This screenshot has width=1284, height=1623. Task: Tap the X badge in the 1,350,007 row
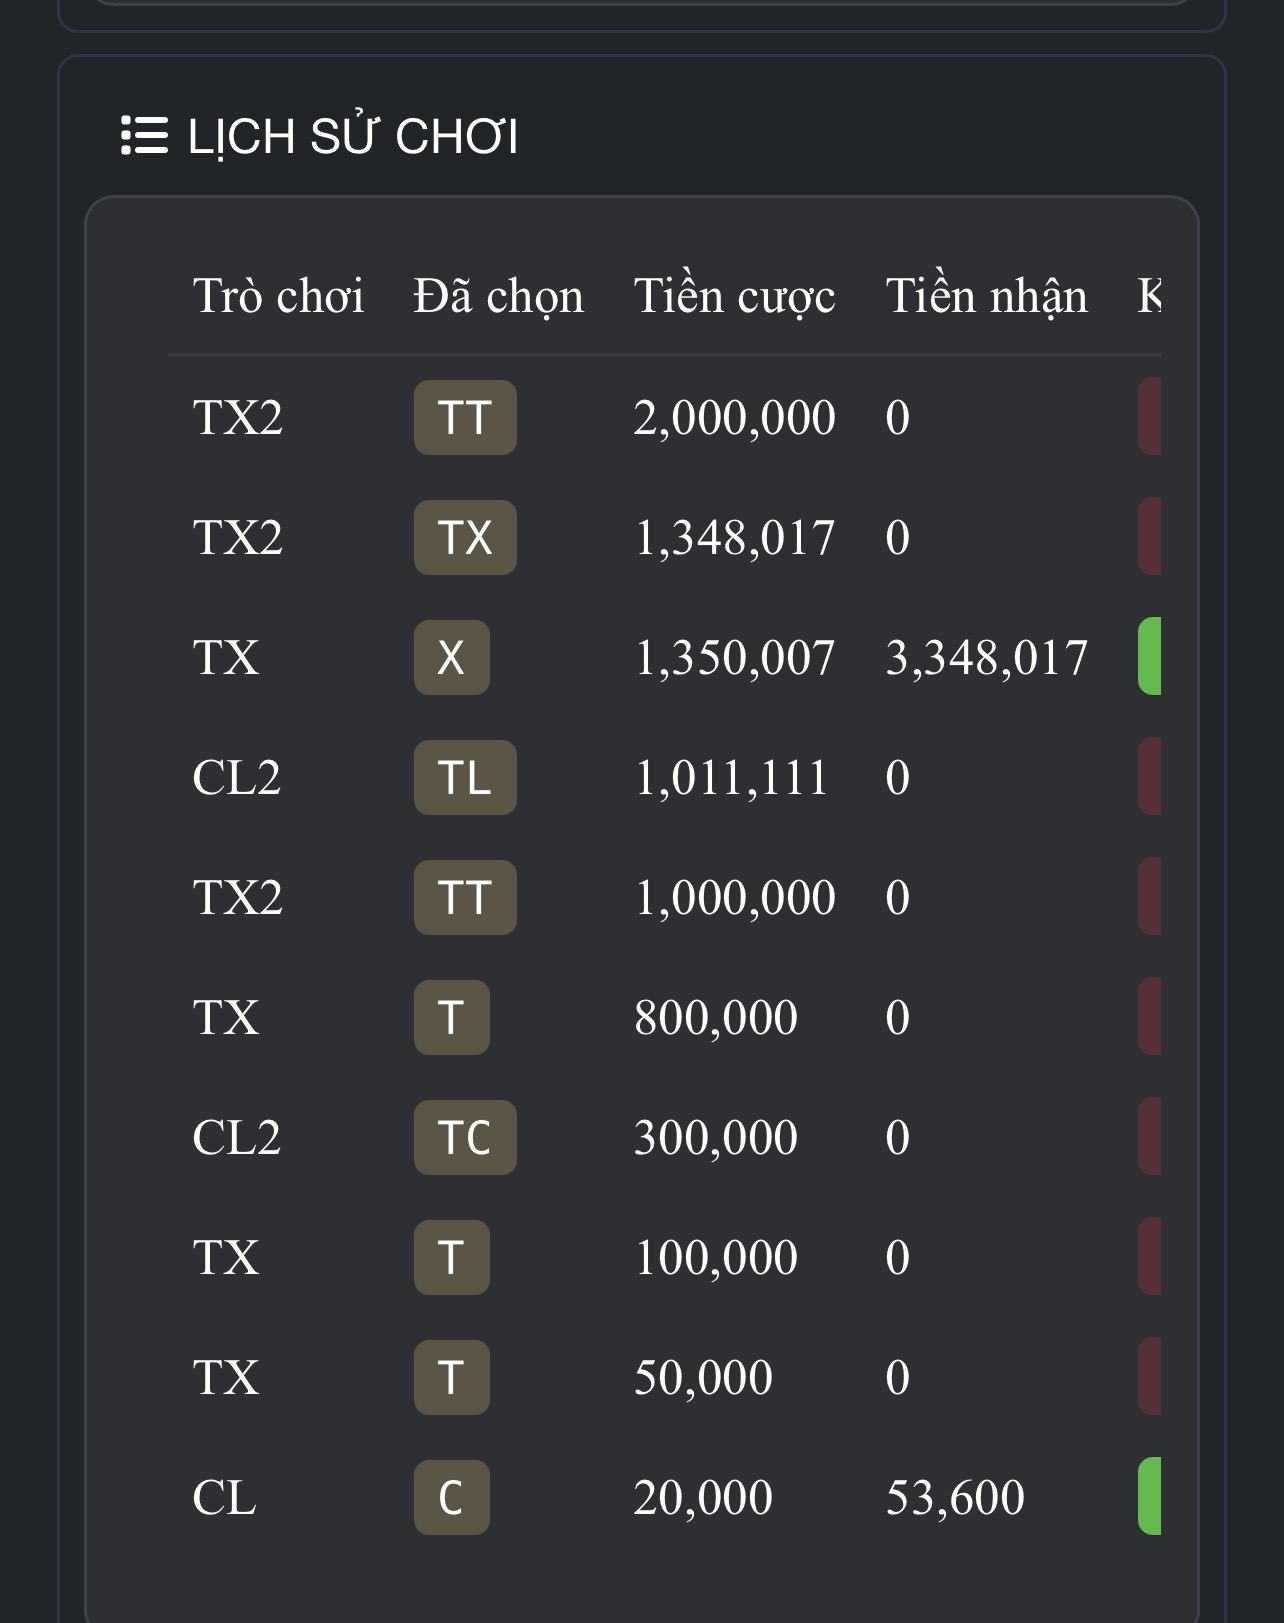[452, 657]
